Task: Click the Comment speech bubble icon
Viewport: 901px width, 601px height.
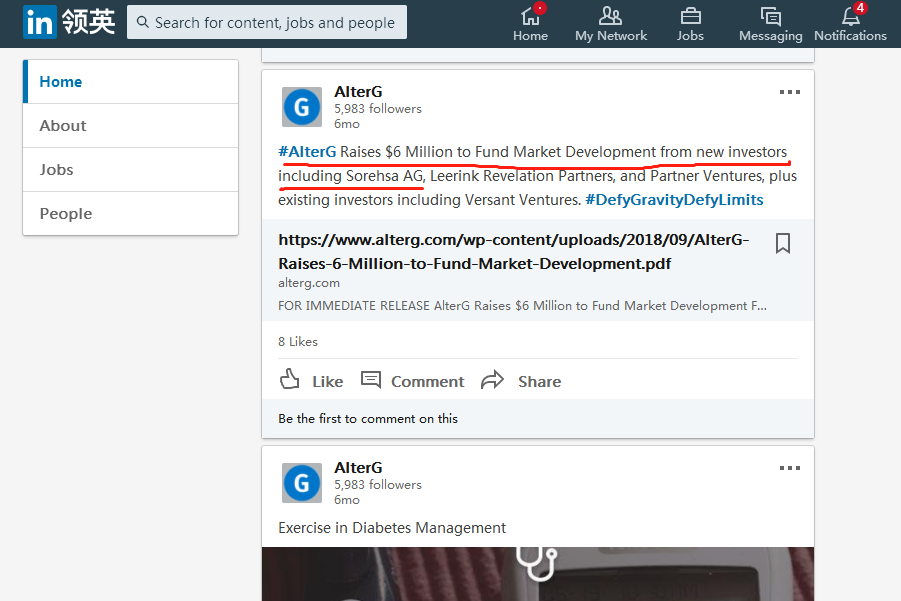Action: pyautogui.click(x=371, y=380)
